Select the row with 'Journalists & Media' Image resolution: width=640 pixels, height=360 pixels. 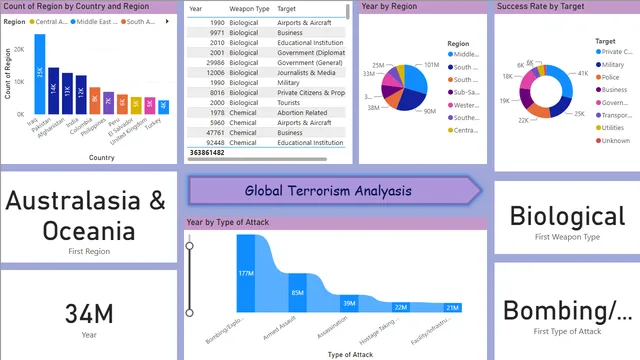[x=266, y=73]
